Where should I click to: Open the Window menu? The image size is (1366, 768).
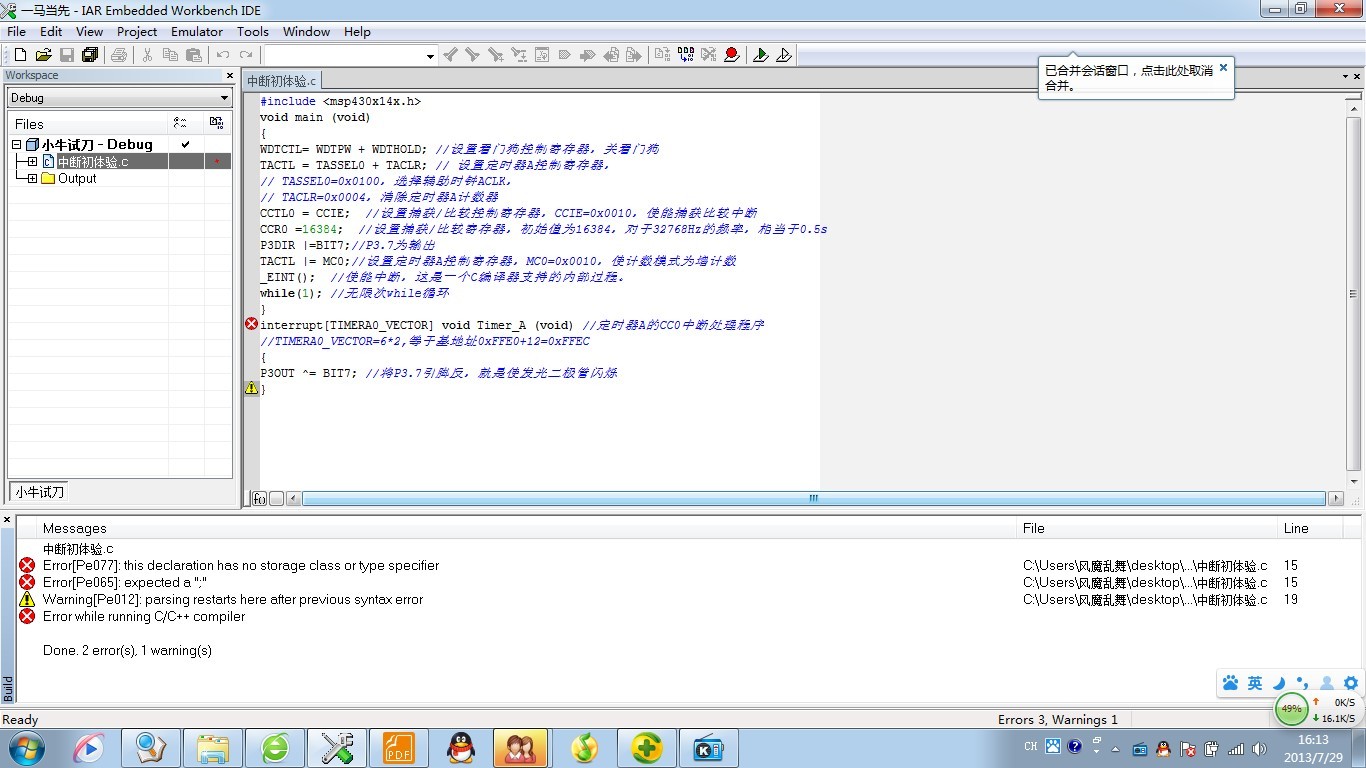coord(306,32)
